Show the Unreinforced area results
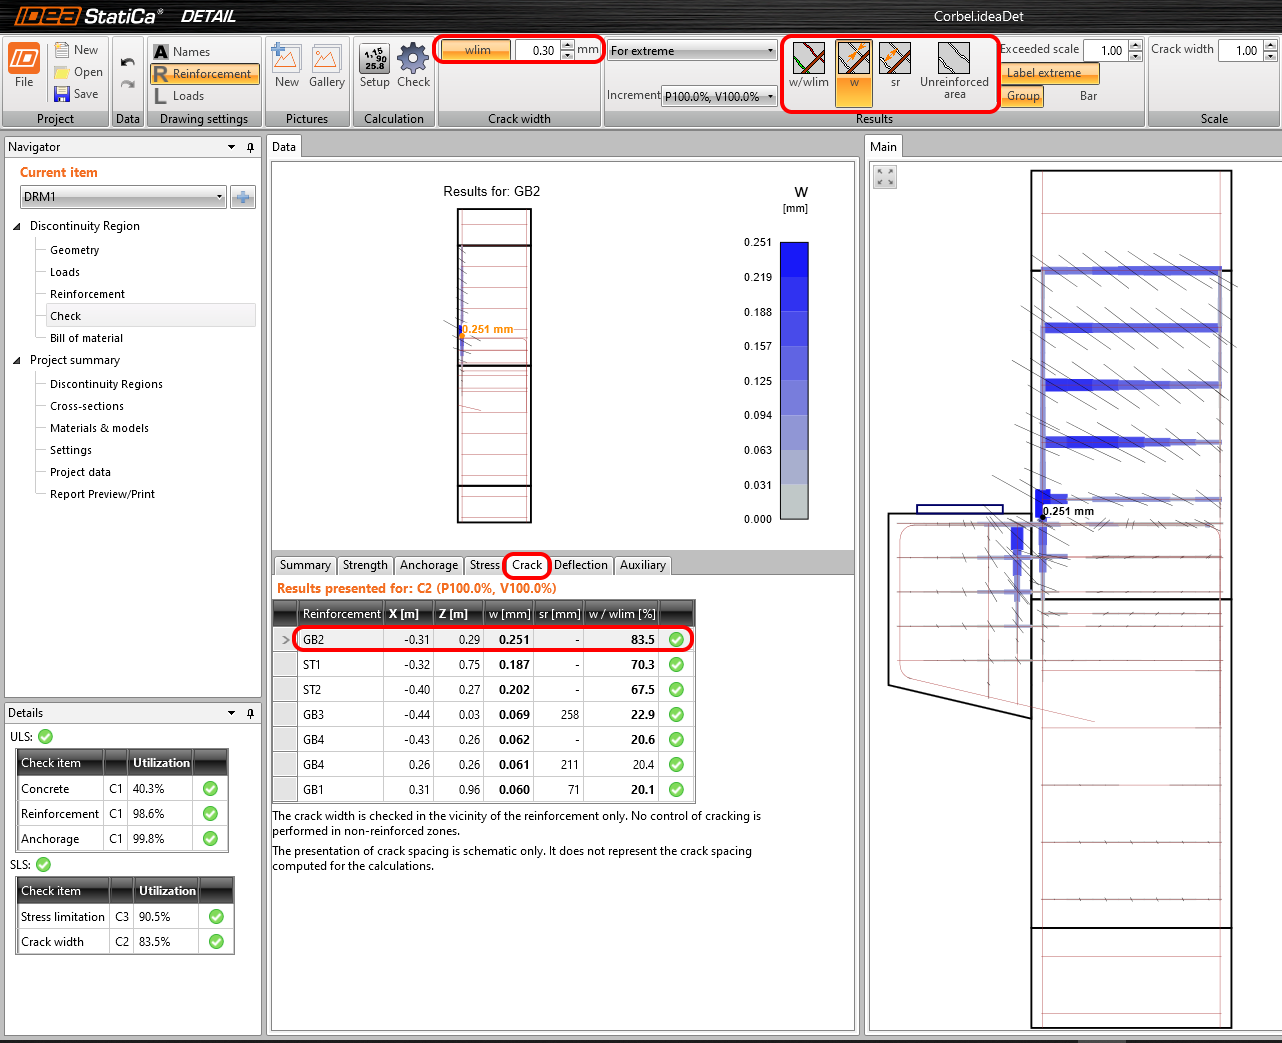The width and height of the screenshot is (1282, 1043). point(954,60)
